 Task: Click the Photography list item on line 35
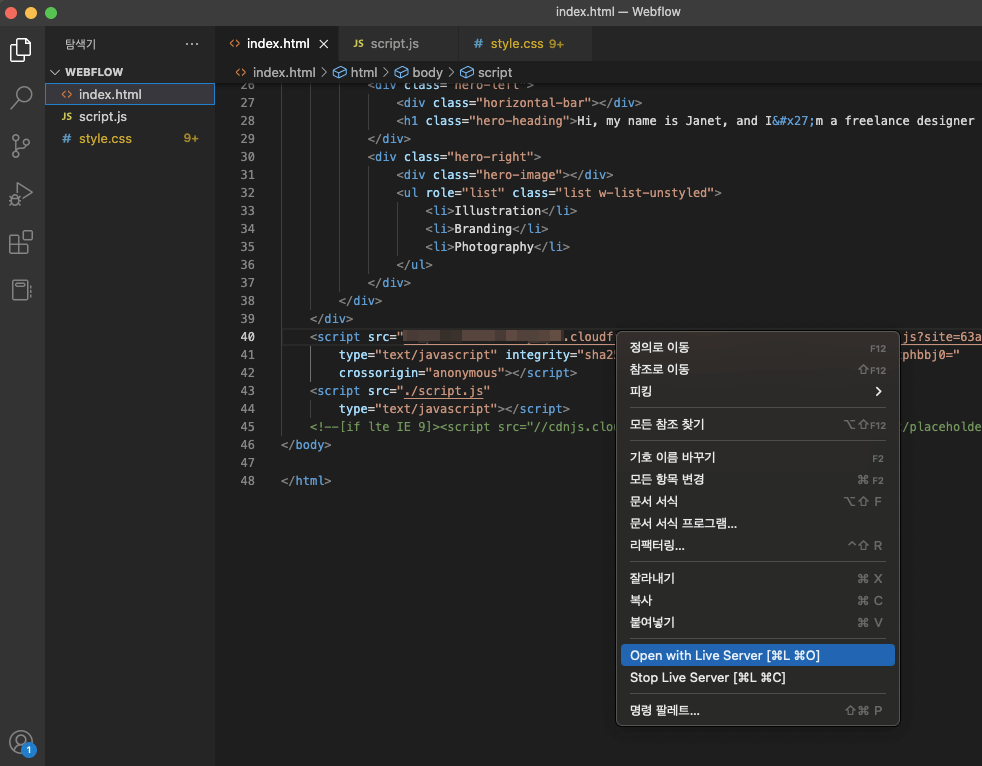pyautogui.click(x=494, y=247)
